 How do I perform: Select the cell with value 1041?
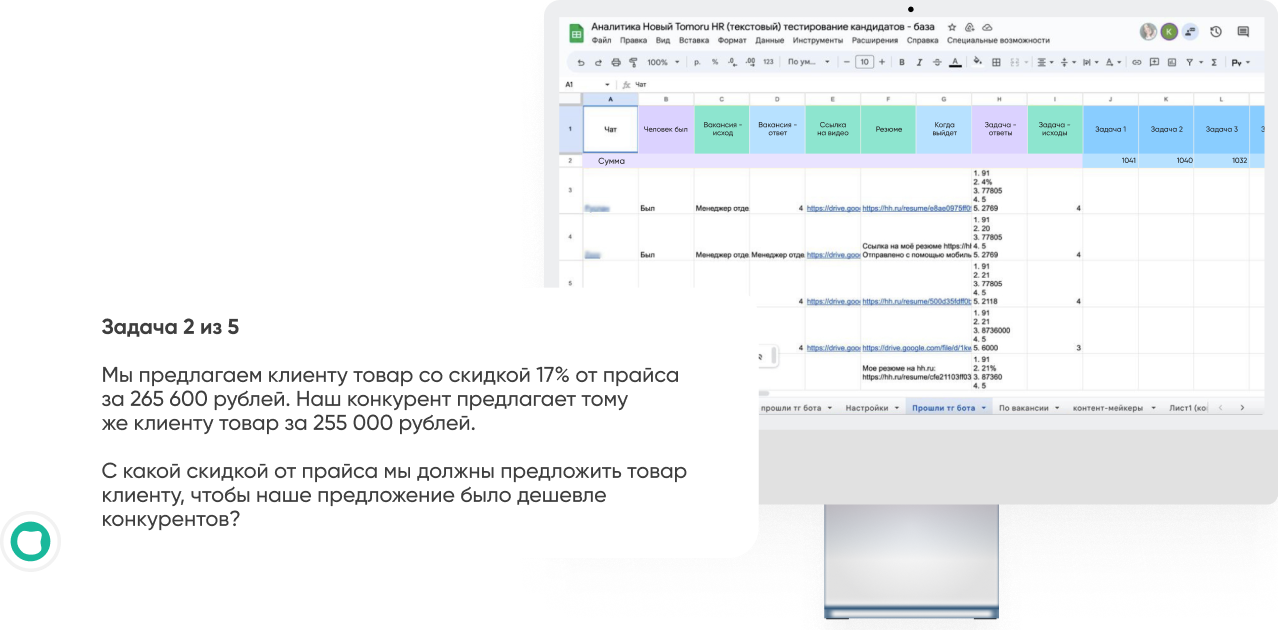[1111, 160]
